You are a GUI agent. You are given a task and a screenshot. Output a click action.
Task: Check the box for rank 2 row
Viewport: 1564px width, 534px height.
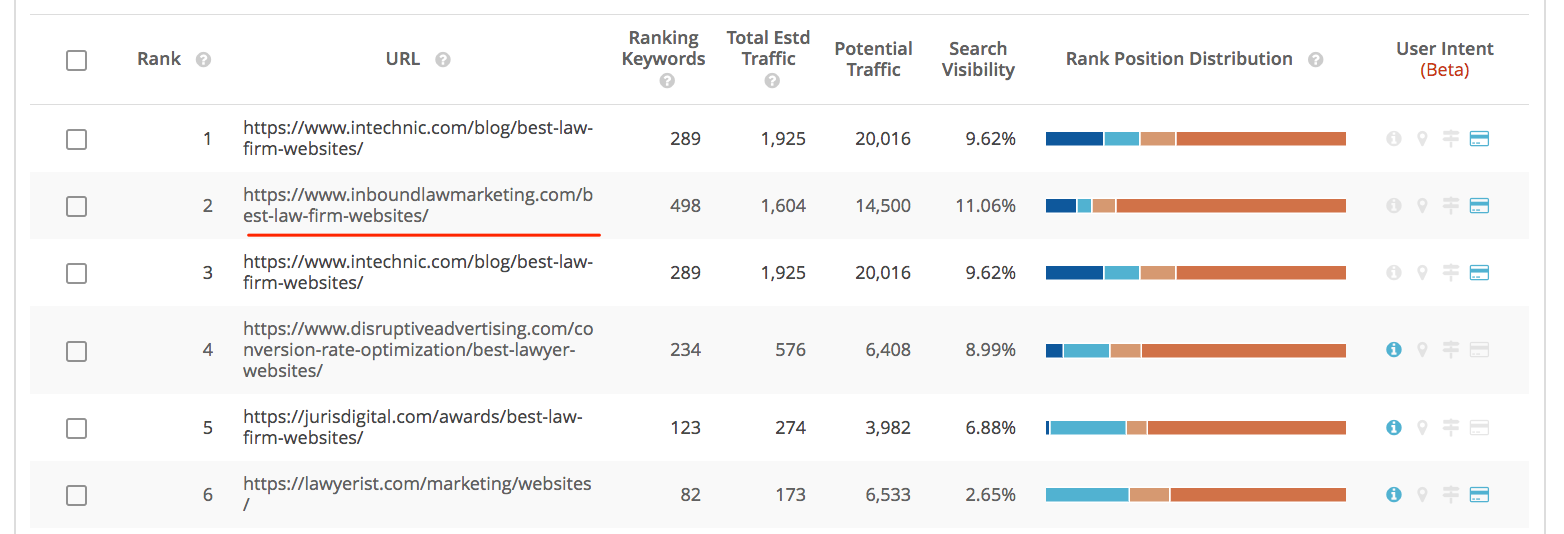click(x=76, y=206)
